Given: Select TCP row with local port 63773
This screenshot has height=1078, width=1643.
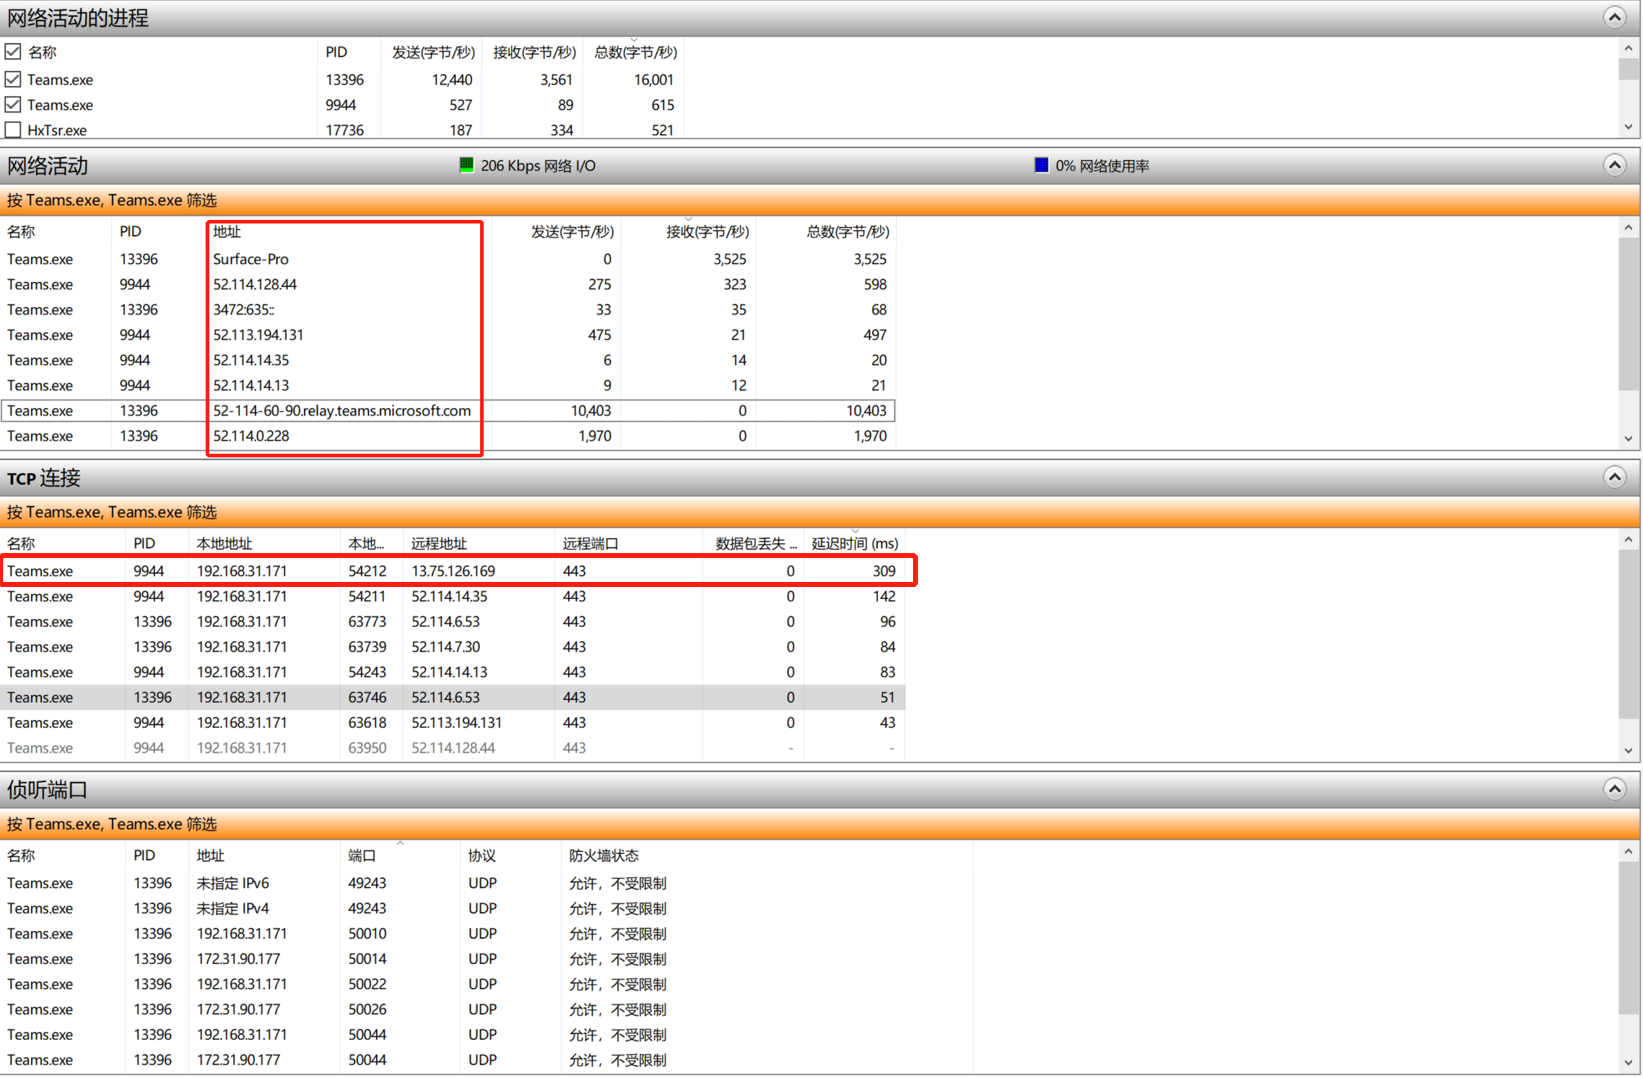Looking at the screenshot, I should pyautogui.click(x=453, y=621).
